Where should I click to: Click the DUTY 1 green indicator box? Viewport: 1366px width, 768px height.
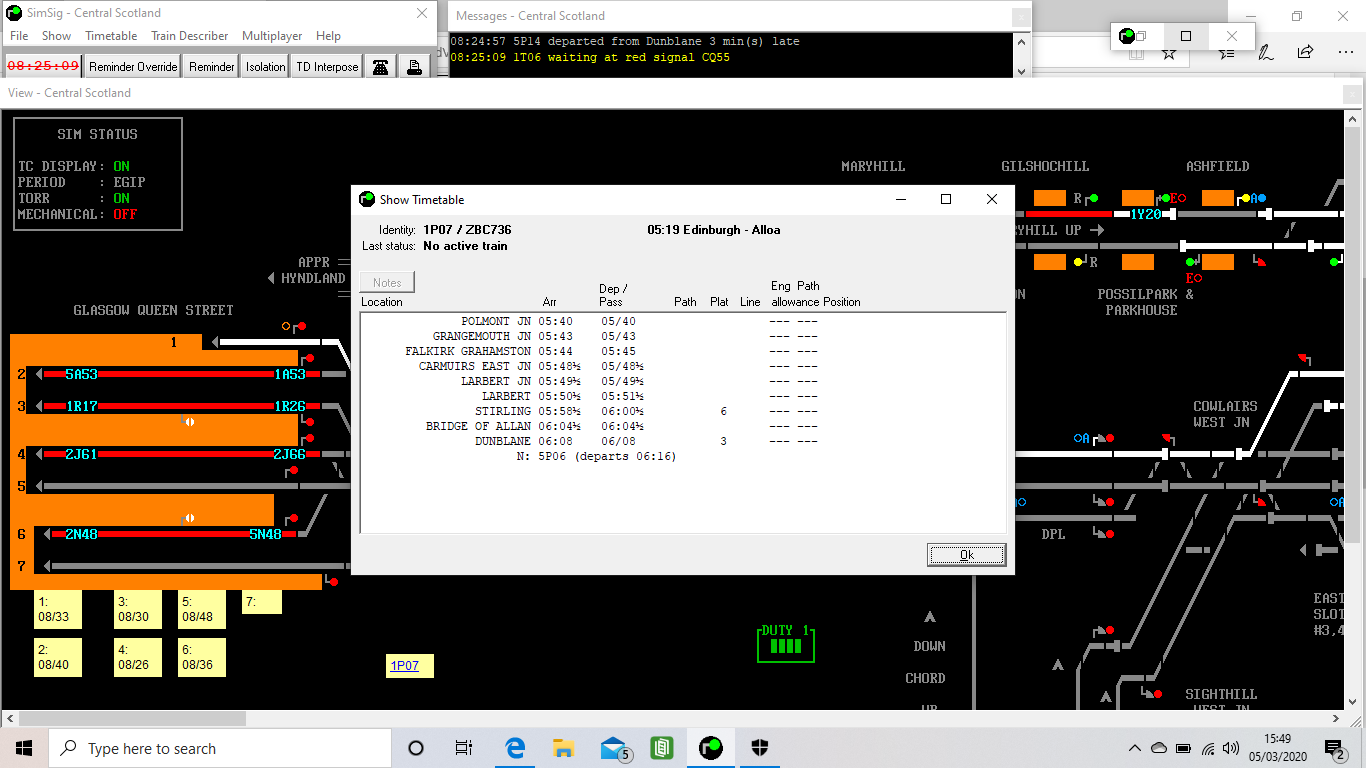pos(785,645)
